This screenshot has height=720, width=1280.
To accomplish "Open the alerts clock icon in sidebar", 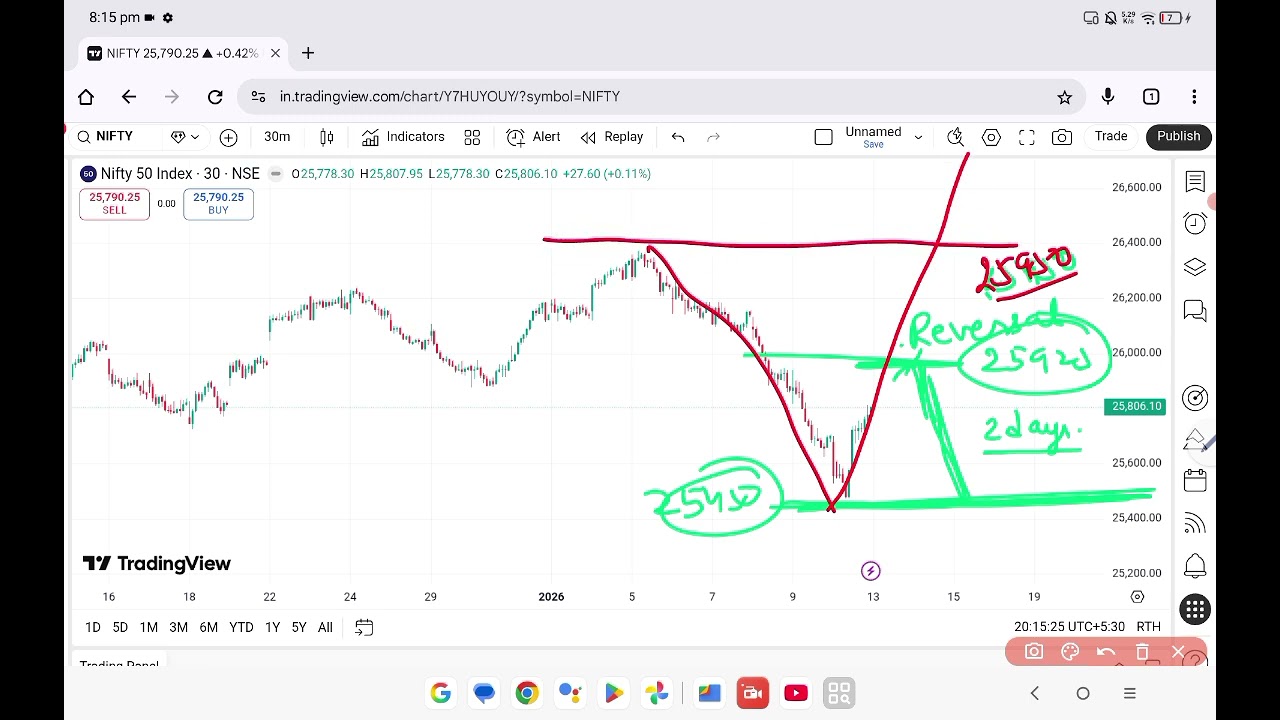I will click(x=1195, y=223).
